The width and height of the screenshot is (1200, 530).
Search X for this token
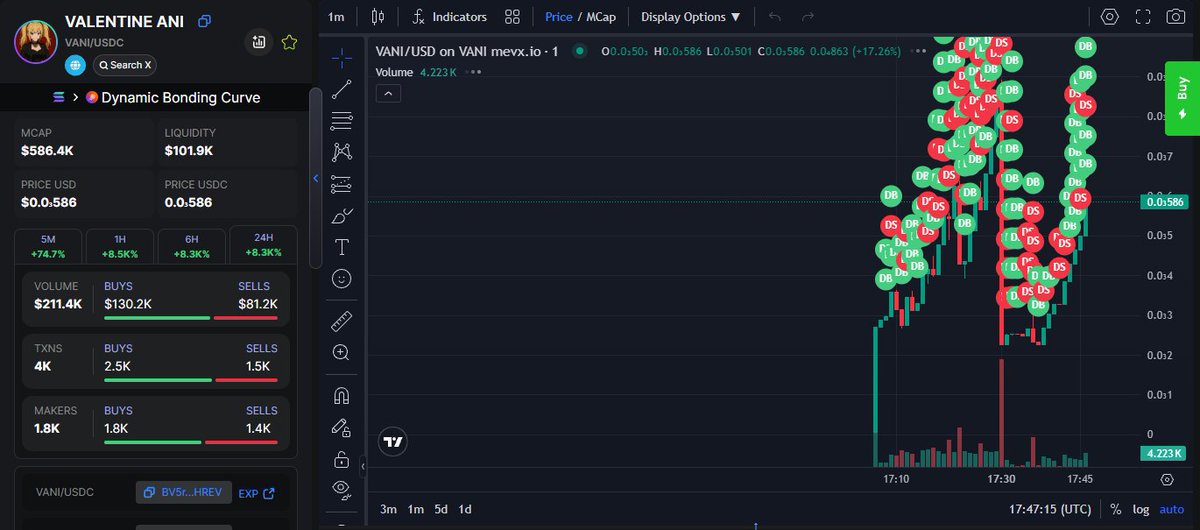coord(124,65)
